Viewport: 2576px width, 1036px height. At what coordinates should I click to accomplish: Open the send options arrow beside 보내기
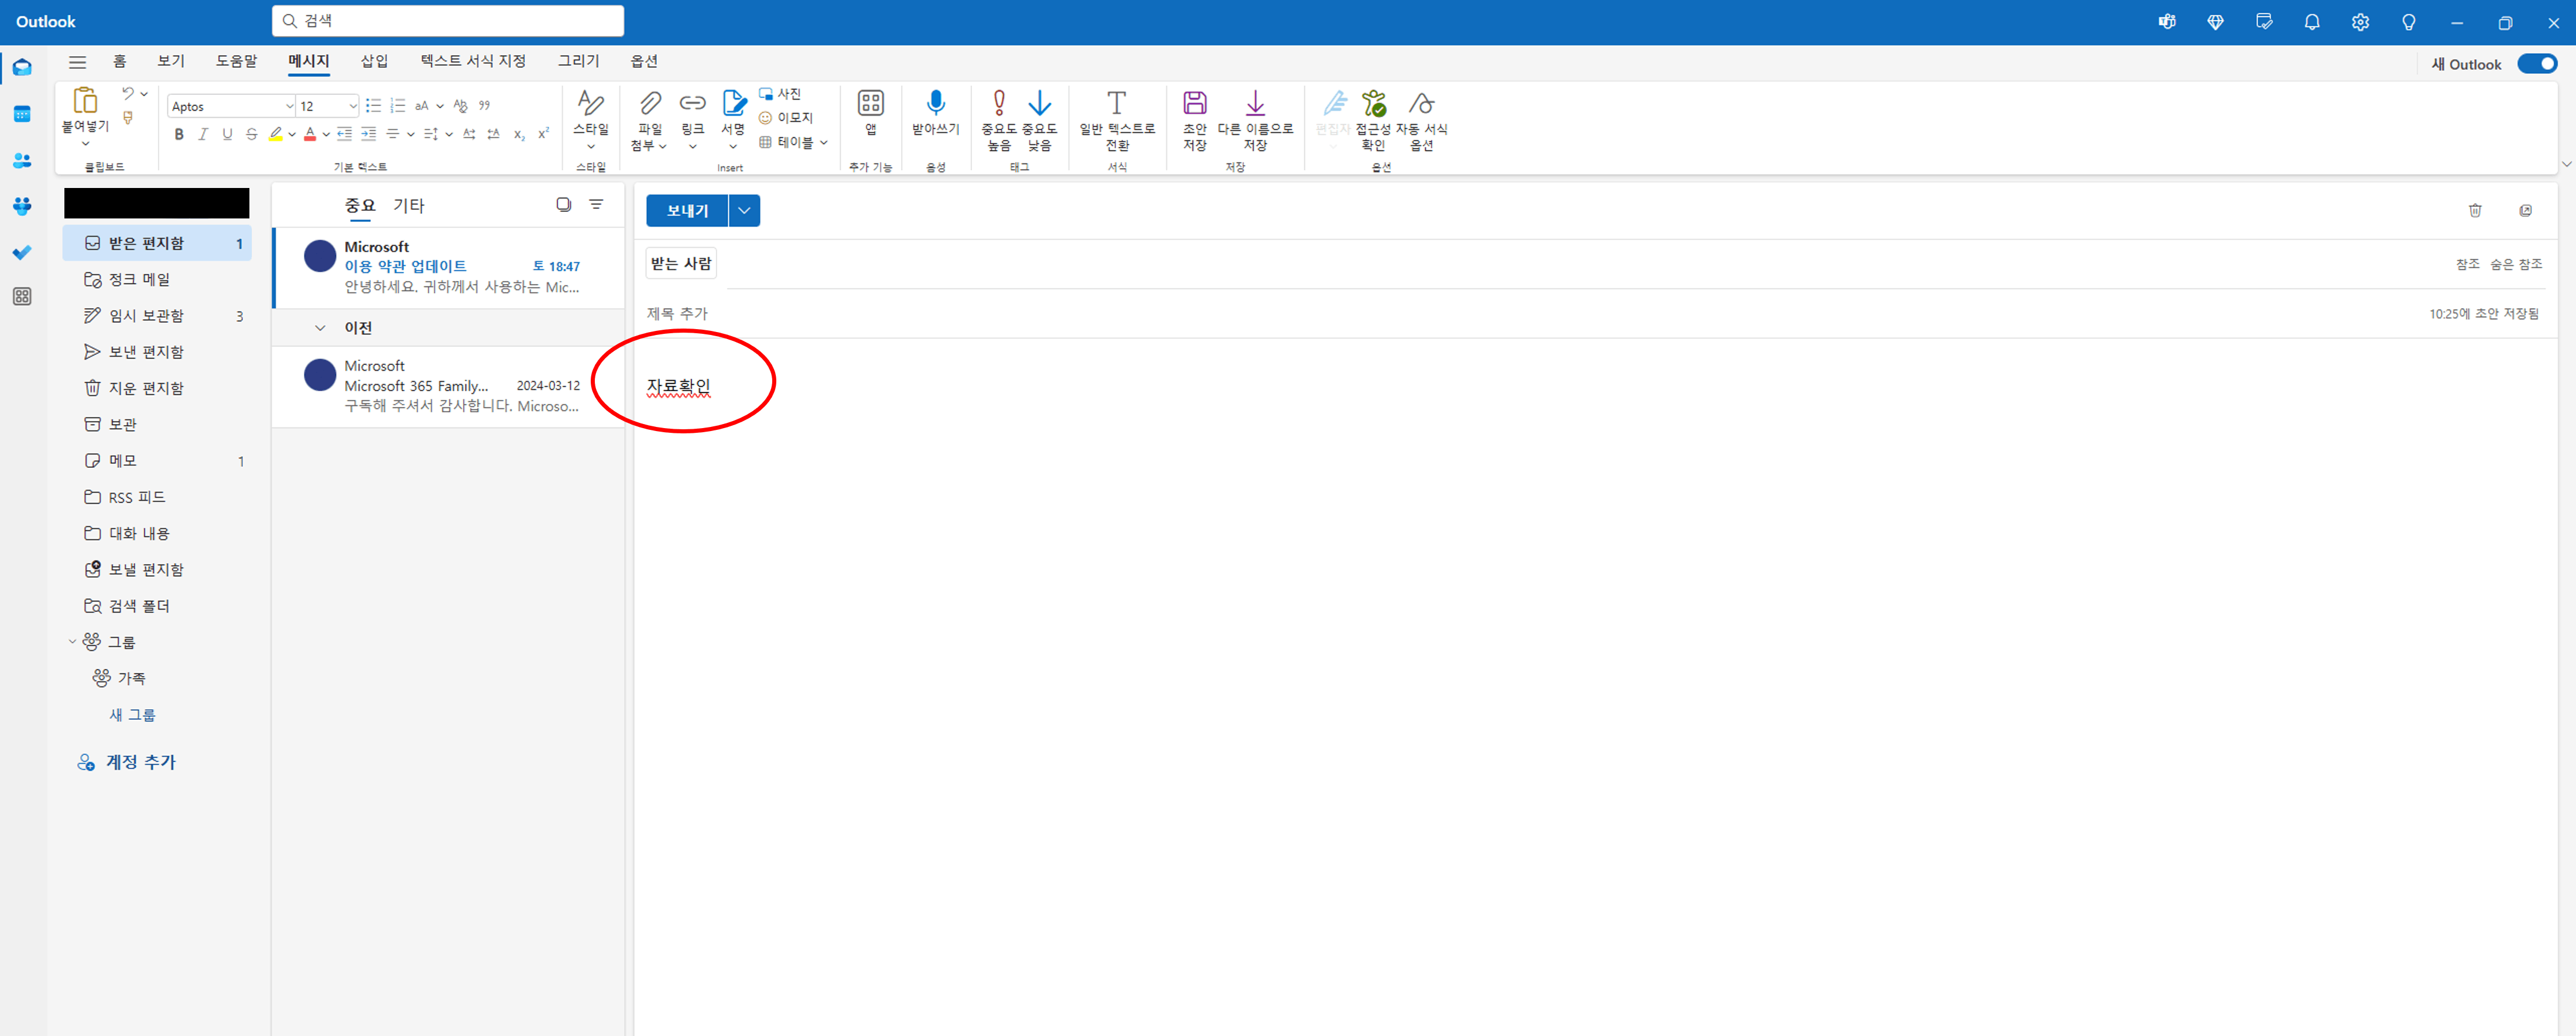744,211
